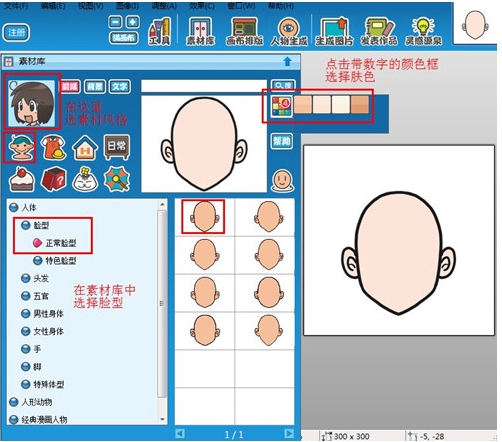Select 正常脸型 in the tree
Image resolution: width=502 pixels, height=442 pixels.
point(61,243)
